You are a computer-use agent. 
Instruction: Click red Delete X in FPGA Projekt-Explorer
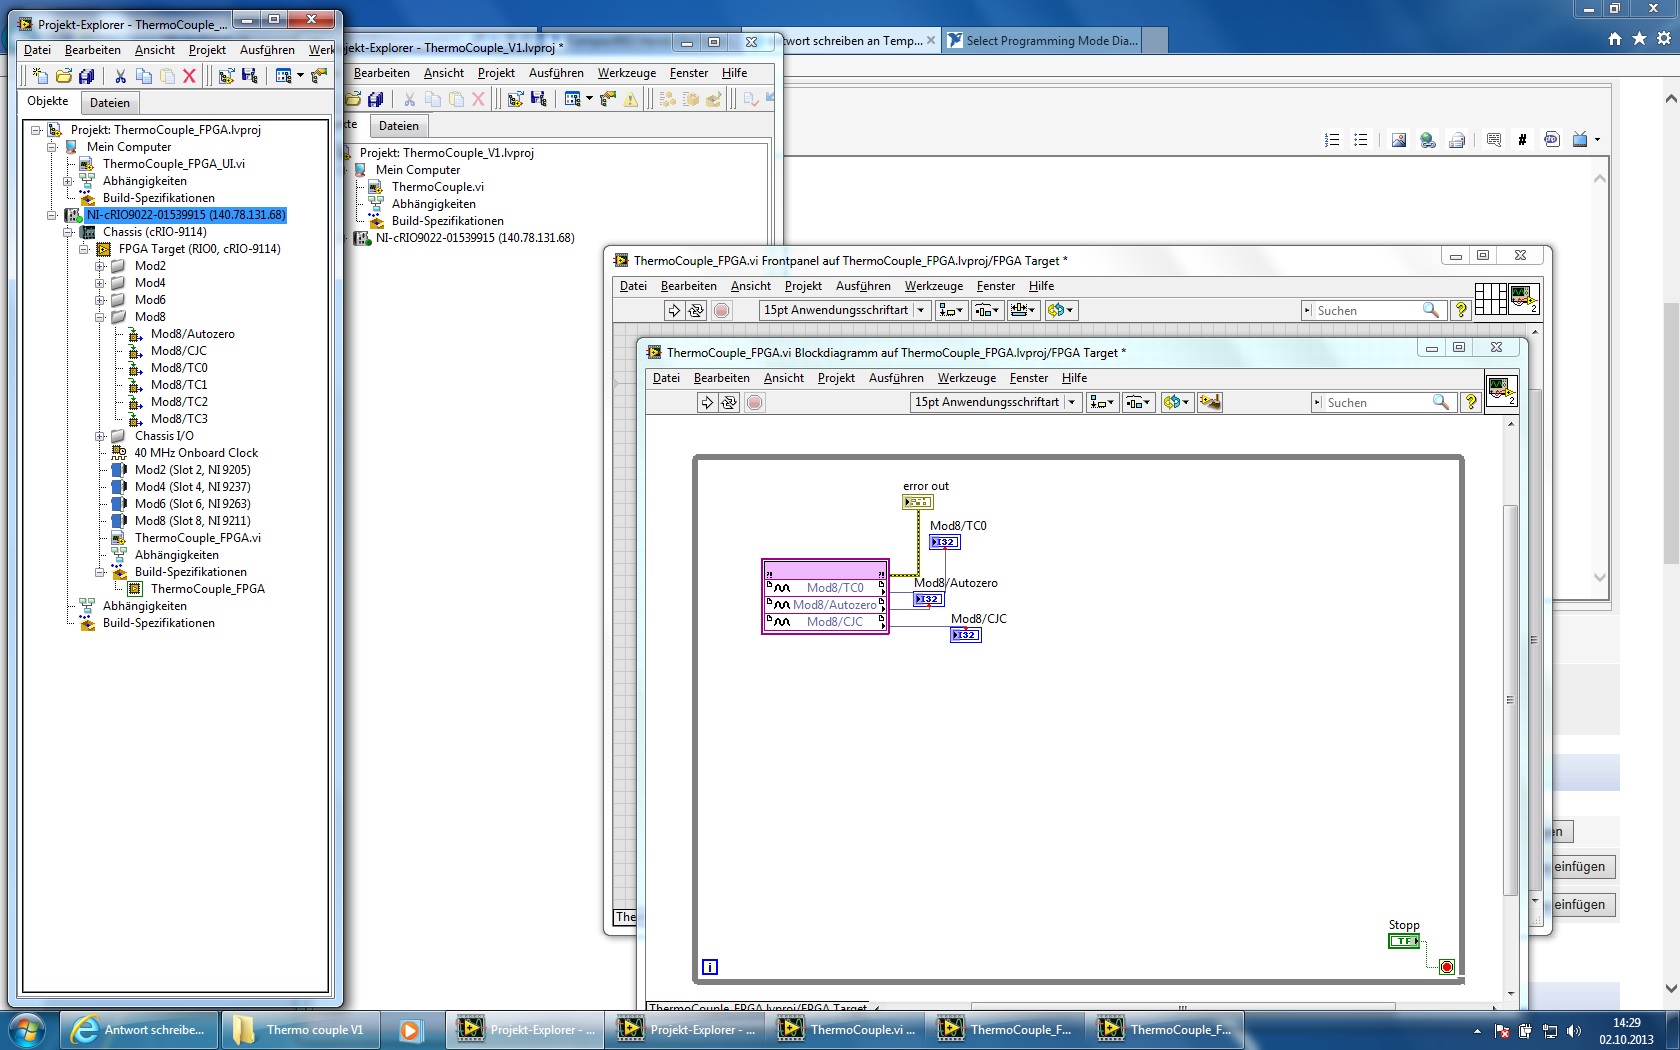tap(189, 75)
